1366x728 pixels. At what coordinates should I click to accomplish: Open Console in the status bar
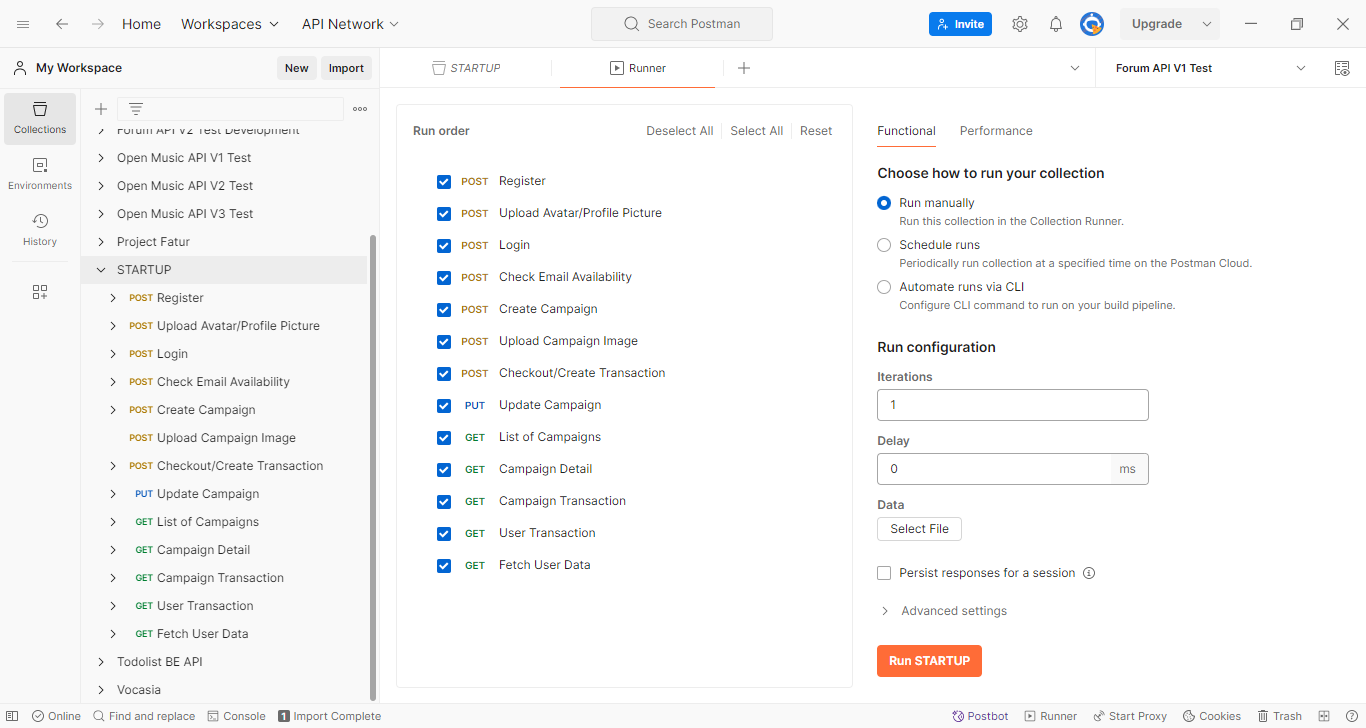pos(236,716)
